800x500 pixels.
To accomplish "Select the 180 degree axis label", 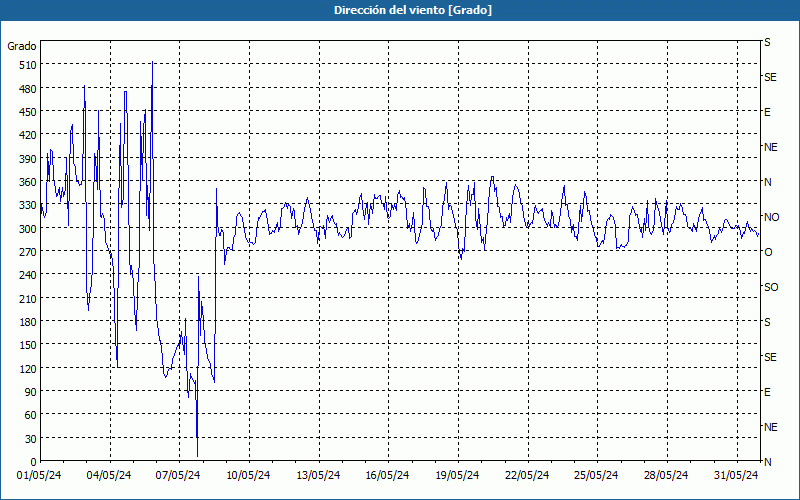I will (28, 321).
